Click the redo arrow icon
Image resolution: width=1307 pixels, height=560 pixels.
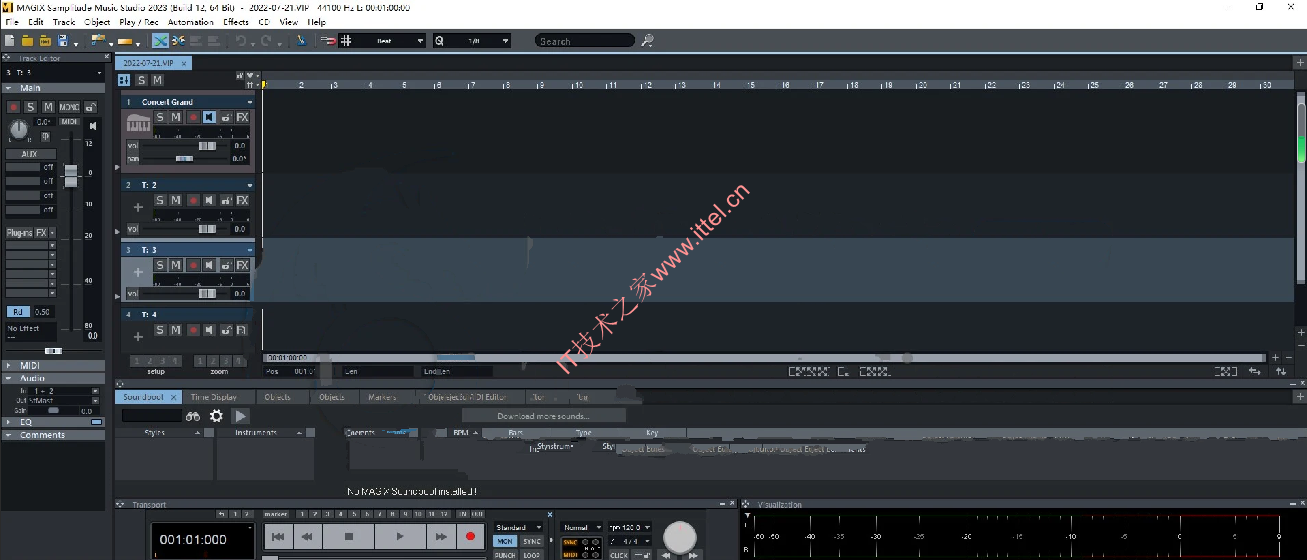click(x=266, y=41)
